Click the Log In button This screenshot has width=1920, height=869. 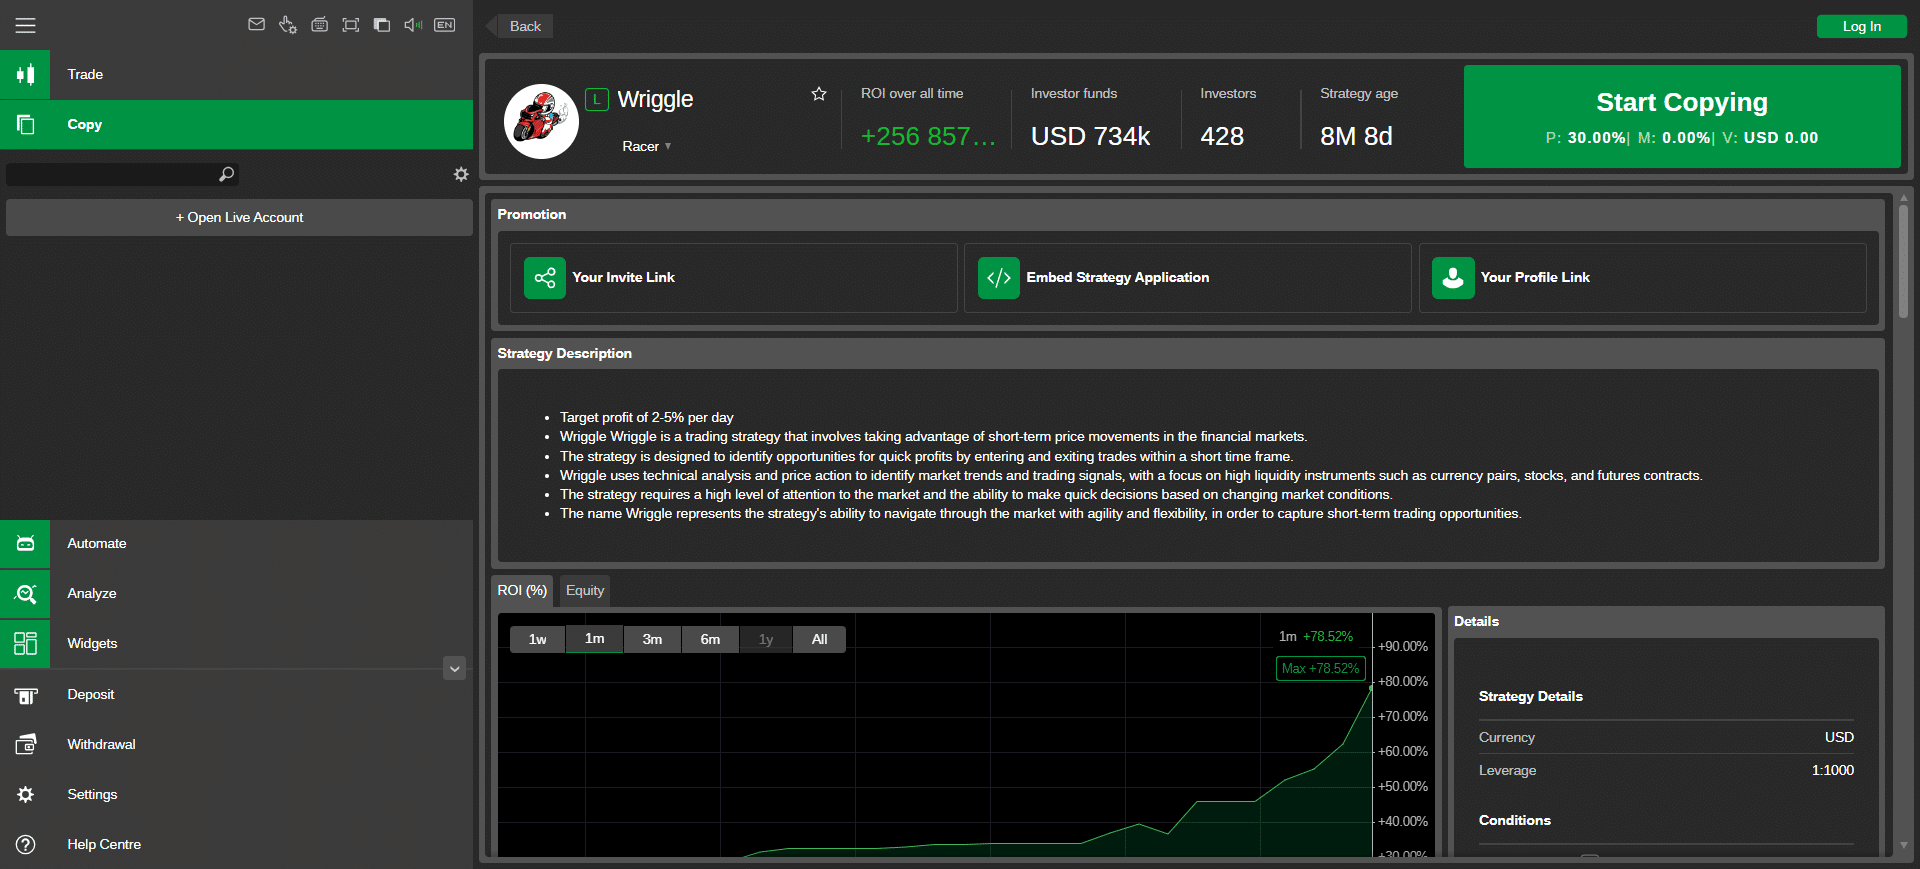tap(1861, 26)
